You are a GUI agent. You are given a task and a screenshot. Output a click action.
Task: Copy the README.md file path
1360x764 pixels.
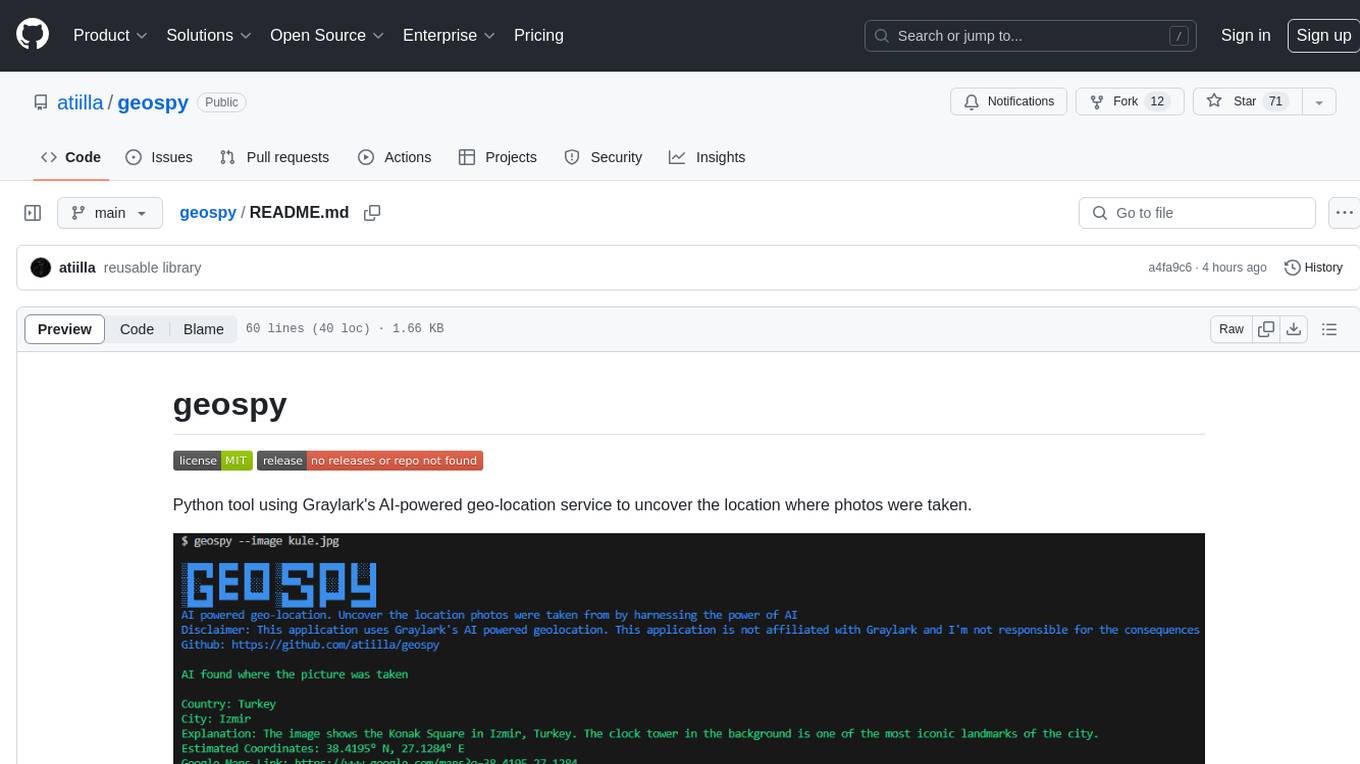tap(372, 213)
